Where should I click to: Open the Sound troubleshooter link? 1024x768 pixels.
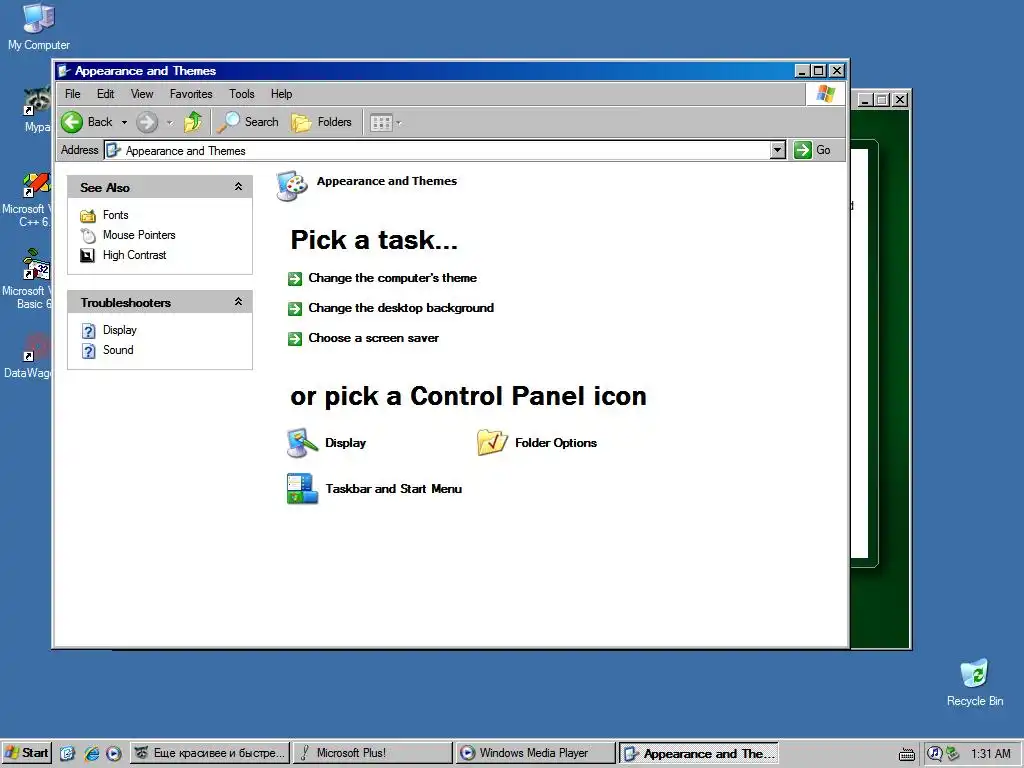118,350
